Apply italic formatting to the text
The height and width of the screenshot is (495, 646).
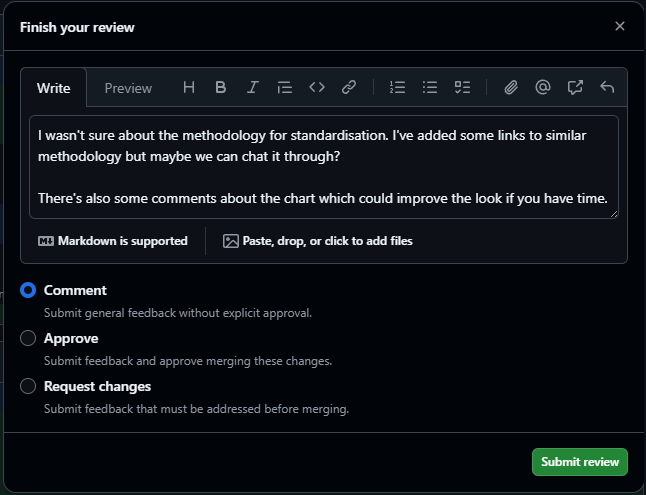tap(253, 88)
